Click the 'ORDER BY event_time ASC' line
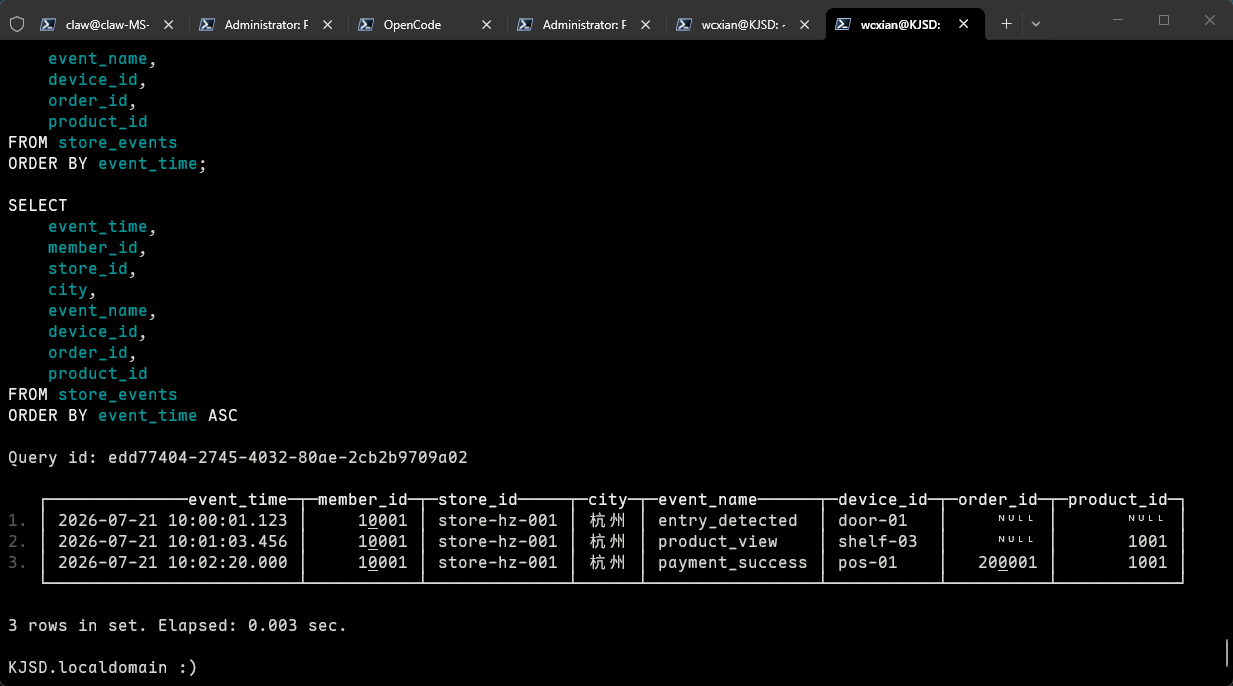 tap(123, 415)
